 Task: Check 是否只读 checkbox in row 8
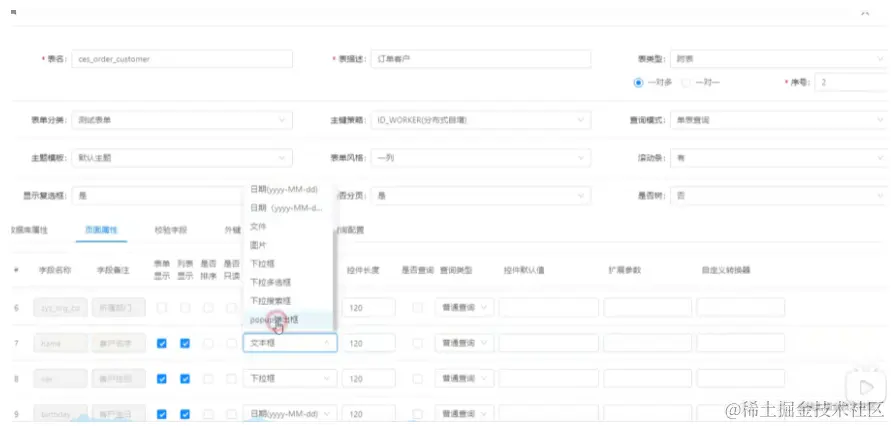tap(231, 378)
